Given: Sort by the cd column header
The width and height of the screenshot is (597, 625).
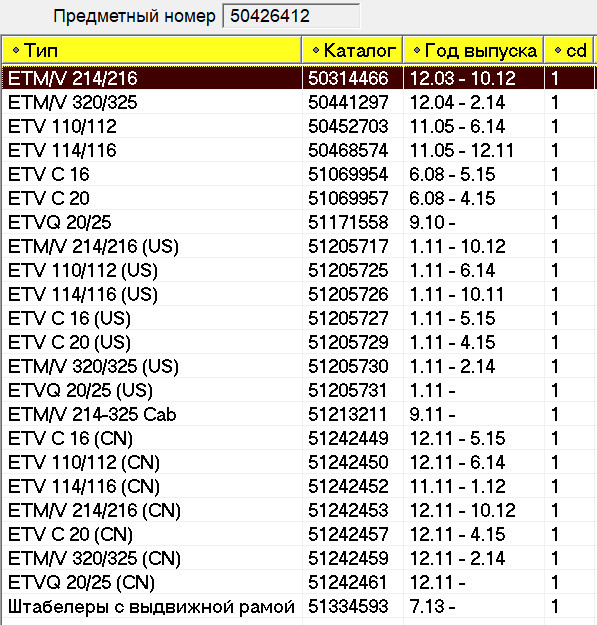Looking at the screenshot, I should click(x=569, y=51).
